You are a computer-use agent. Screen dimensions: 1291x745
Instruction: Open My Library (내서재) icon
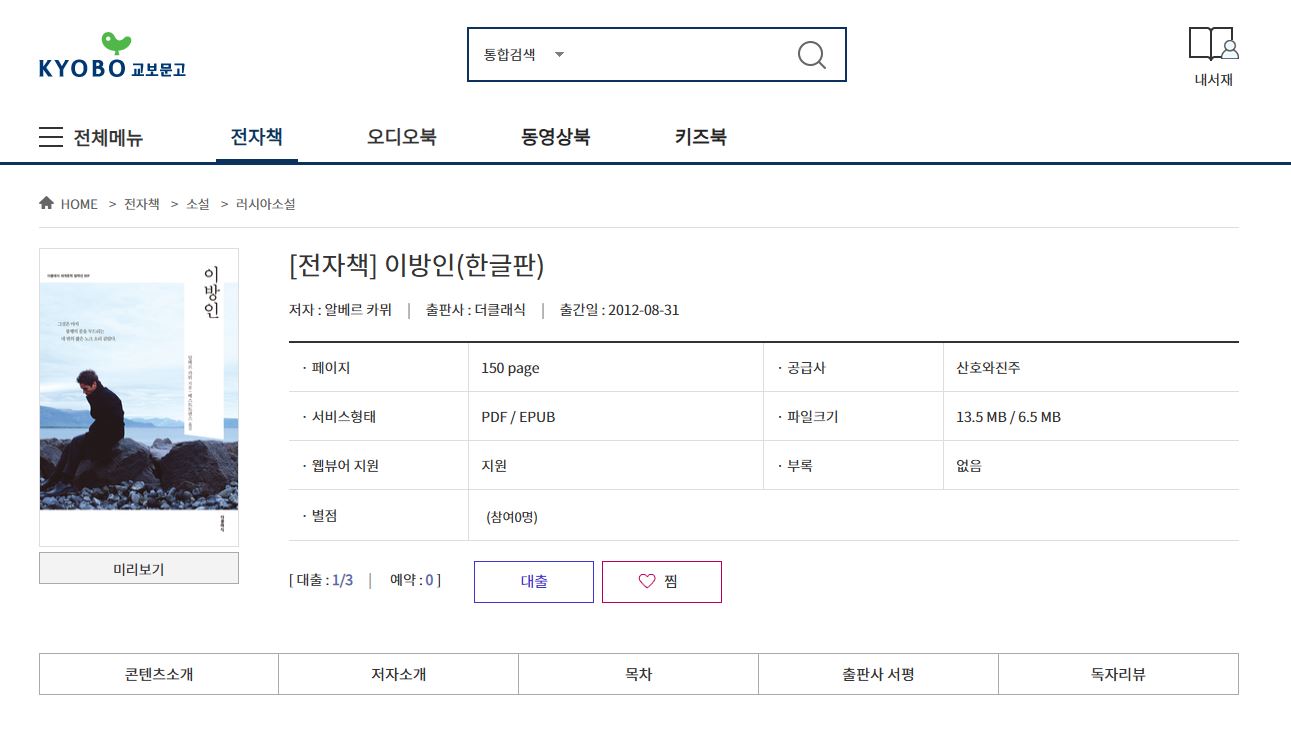[x=1213, y=57]
